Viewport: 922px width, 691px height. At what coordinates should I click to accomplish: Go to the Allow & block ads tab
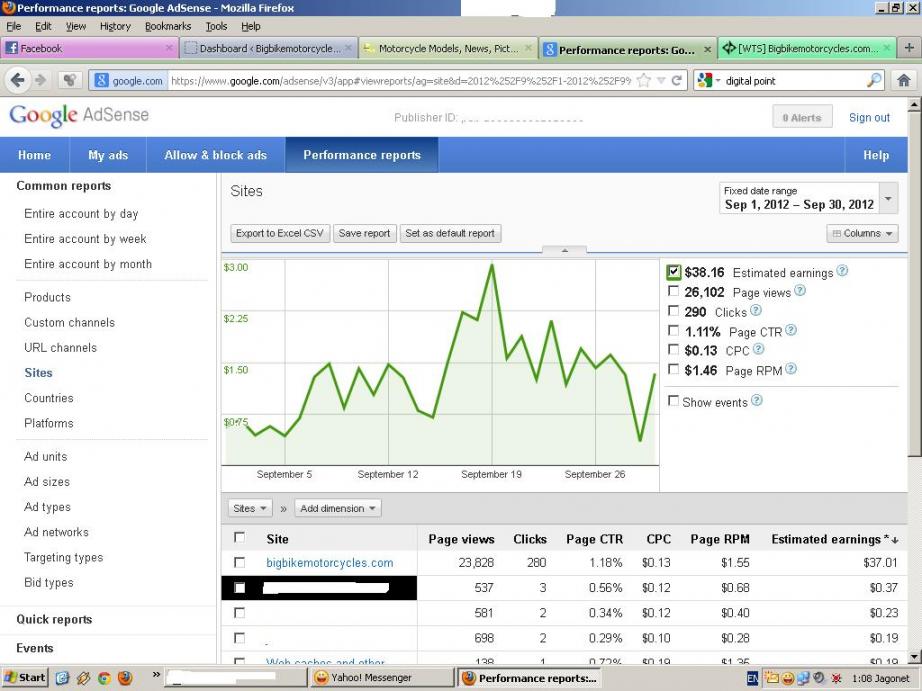216,155
